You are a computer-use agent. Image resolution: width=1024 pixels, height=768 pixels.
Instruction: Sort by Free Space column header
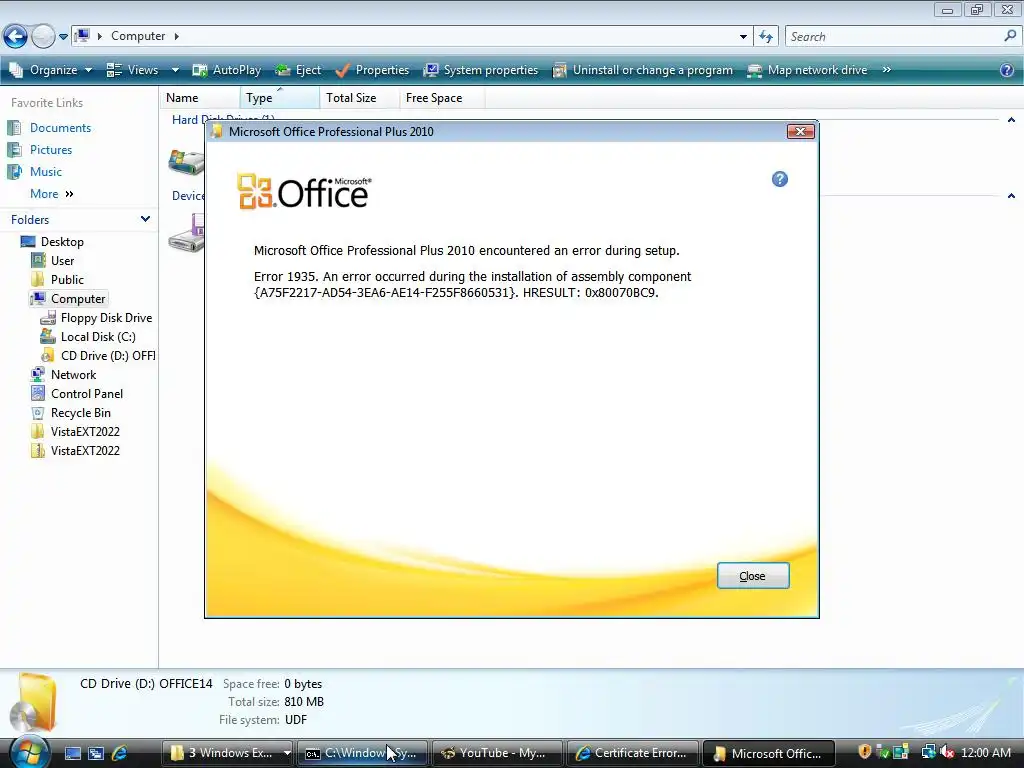(x=441, y=98)
